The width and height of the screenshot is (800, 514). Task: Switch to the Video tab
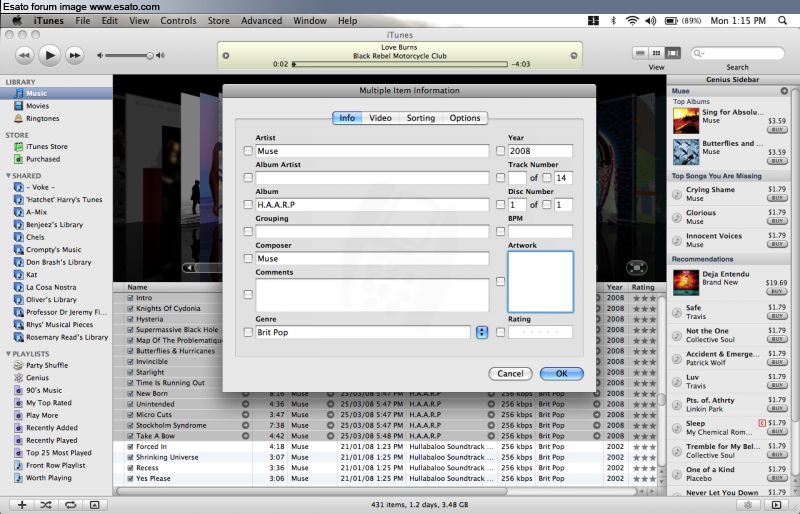pos(380,118)
